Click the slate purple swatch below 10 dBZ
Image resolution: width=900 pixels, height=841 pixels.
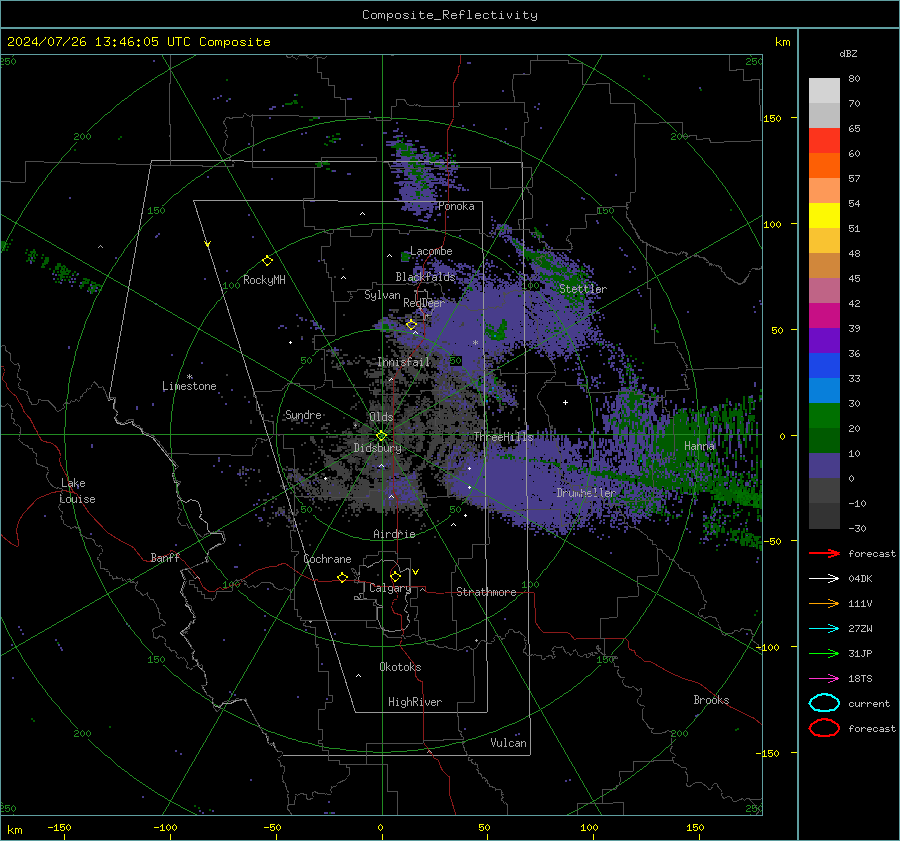824,465
